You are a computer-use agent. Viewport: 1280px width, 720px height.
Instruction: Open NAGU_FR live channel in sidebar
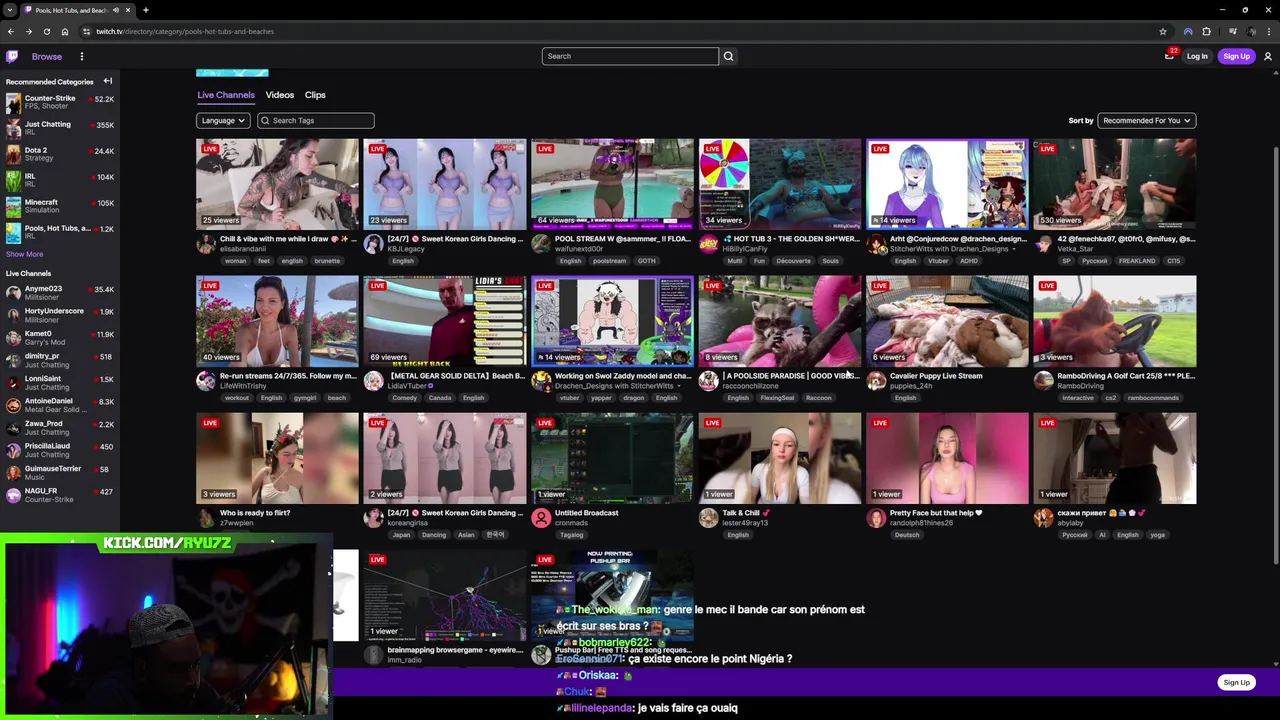60,495
